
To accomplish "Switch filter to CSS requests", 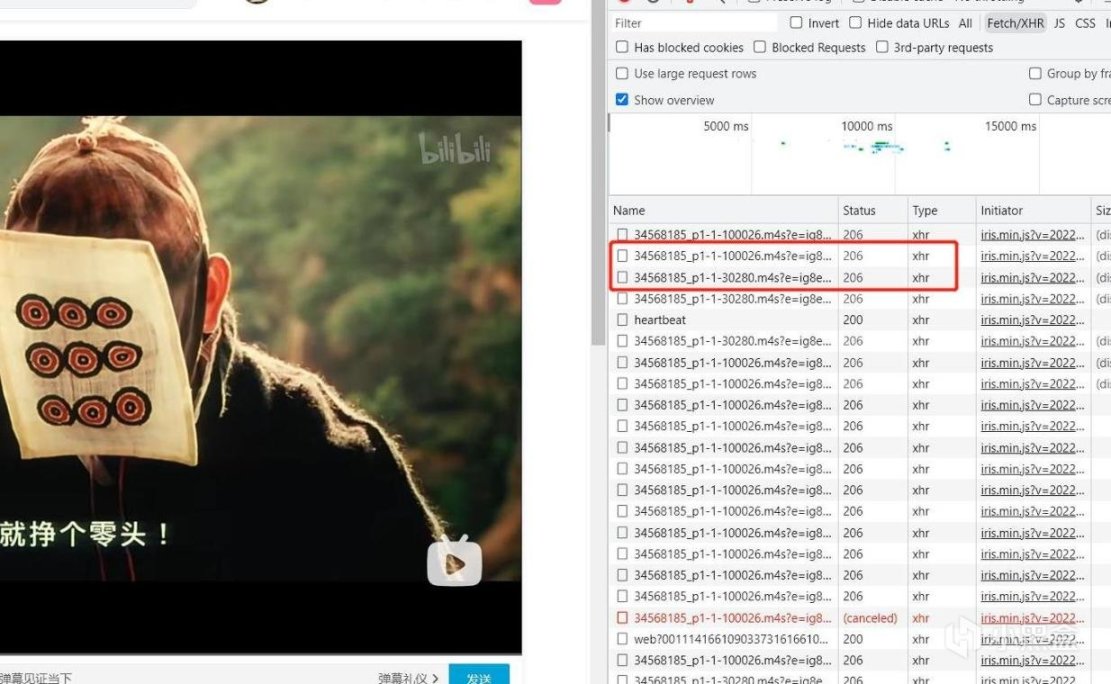I will tap(1085, 23).
